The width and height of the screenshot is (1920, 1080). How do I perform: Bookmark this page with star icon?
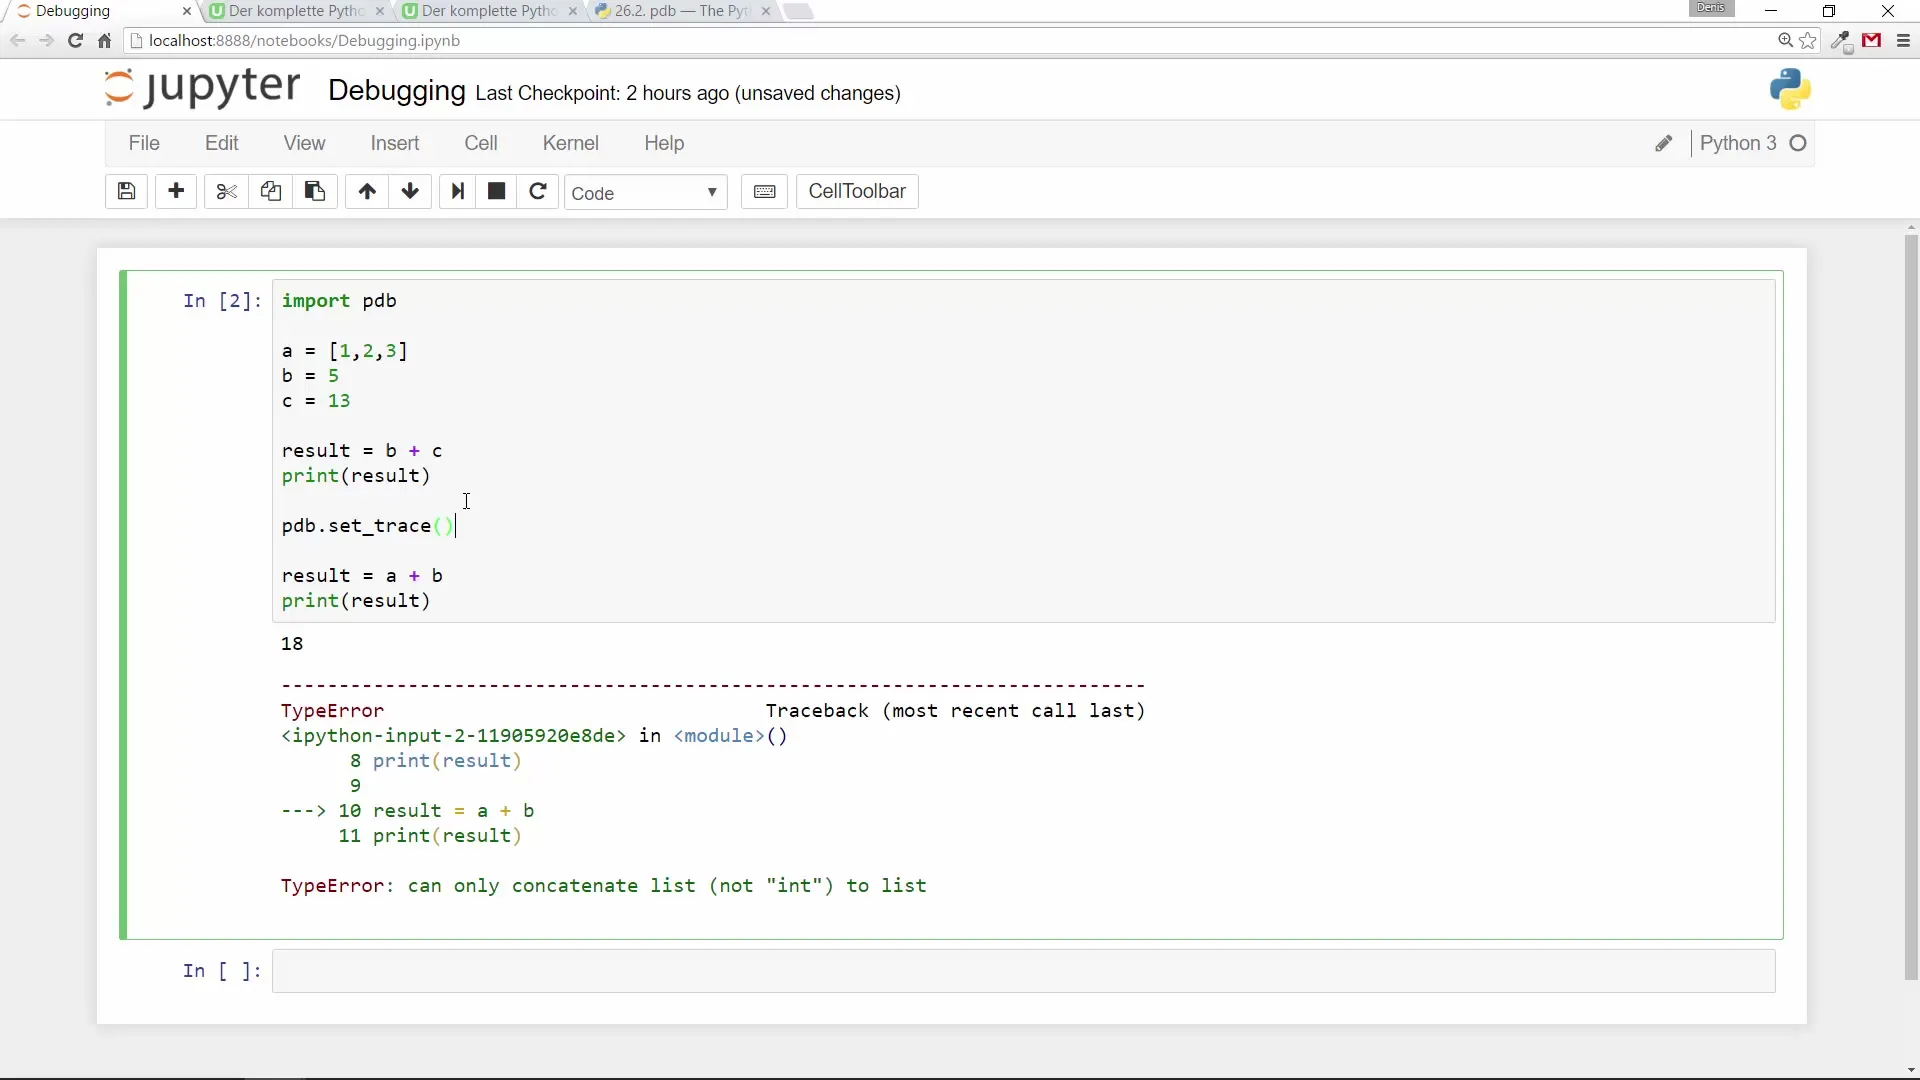coord(1808,41)
